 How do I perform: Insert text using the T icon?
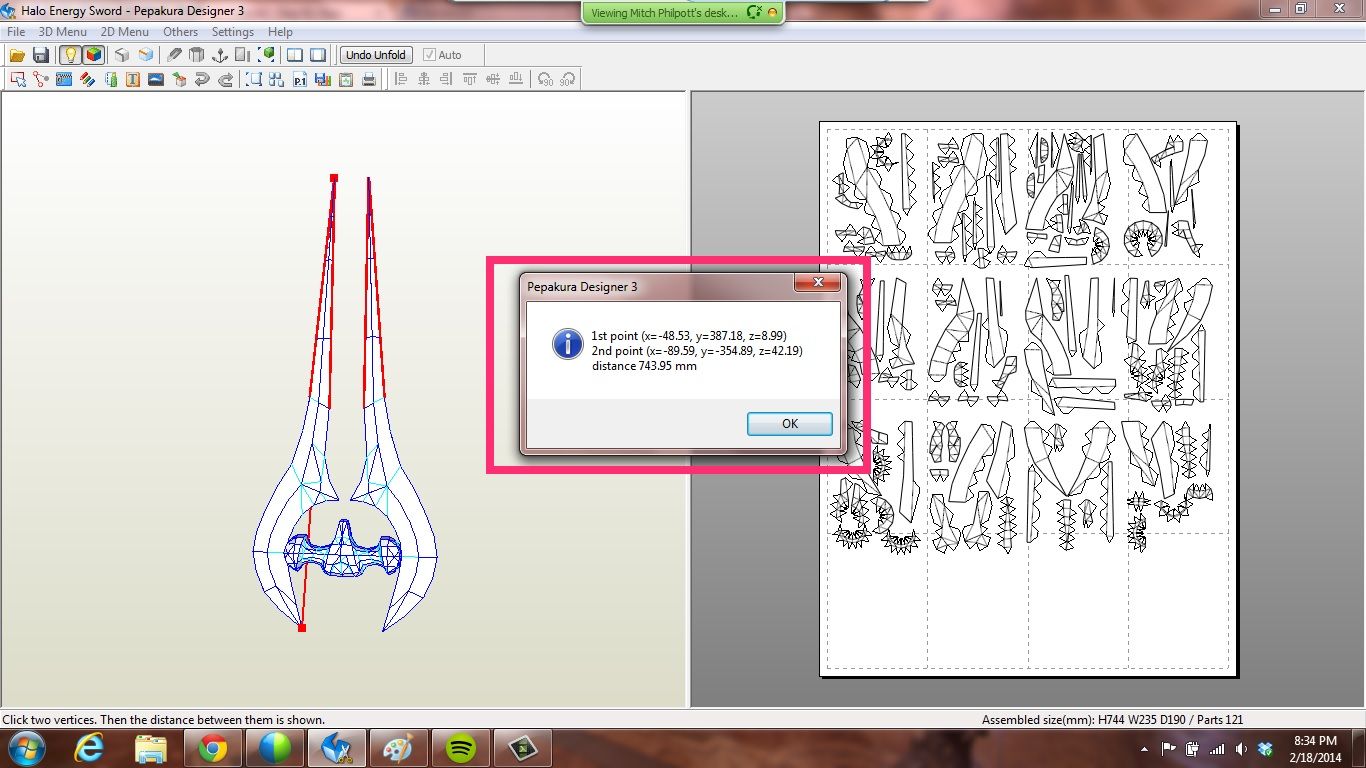click(134, 79)
